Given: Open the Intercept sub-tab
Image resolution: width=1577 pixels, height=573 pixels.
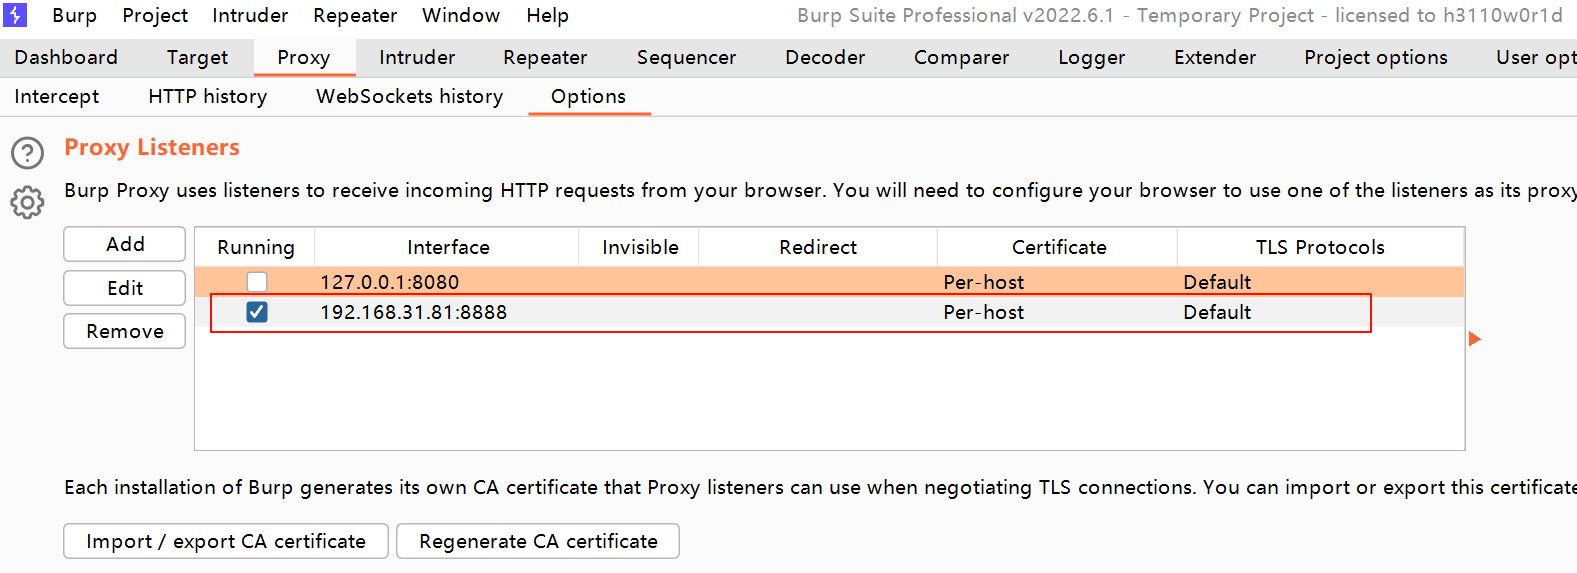Looking at the screenshot, I should (57, 96).
